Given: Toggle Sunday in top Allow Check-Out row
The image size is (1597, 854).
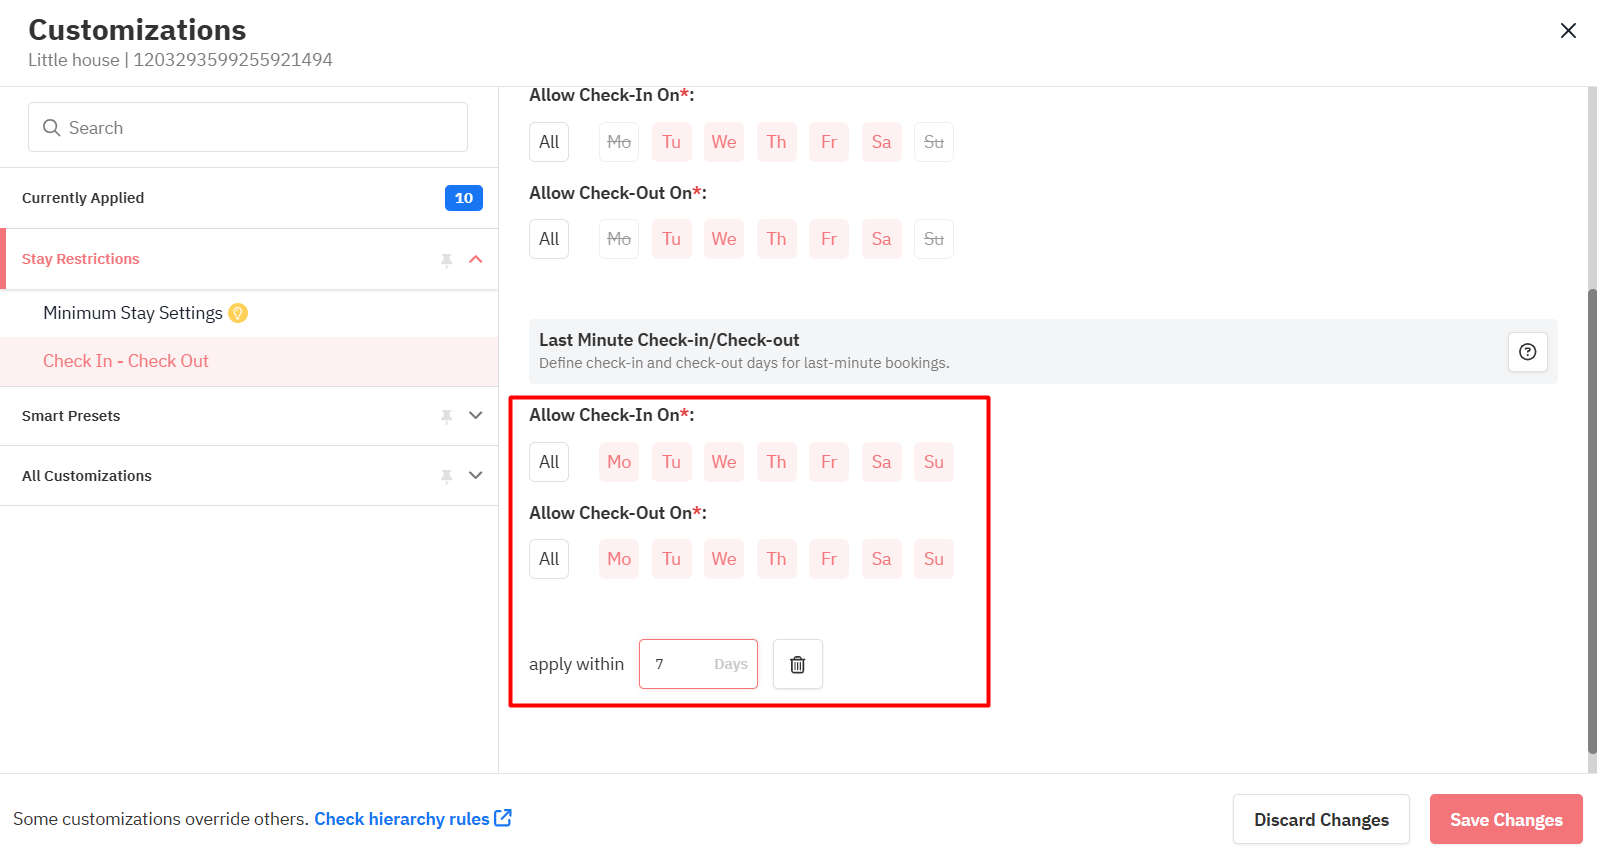Looking at the screenshot, I should click(933, 239).
